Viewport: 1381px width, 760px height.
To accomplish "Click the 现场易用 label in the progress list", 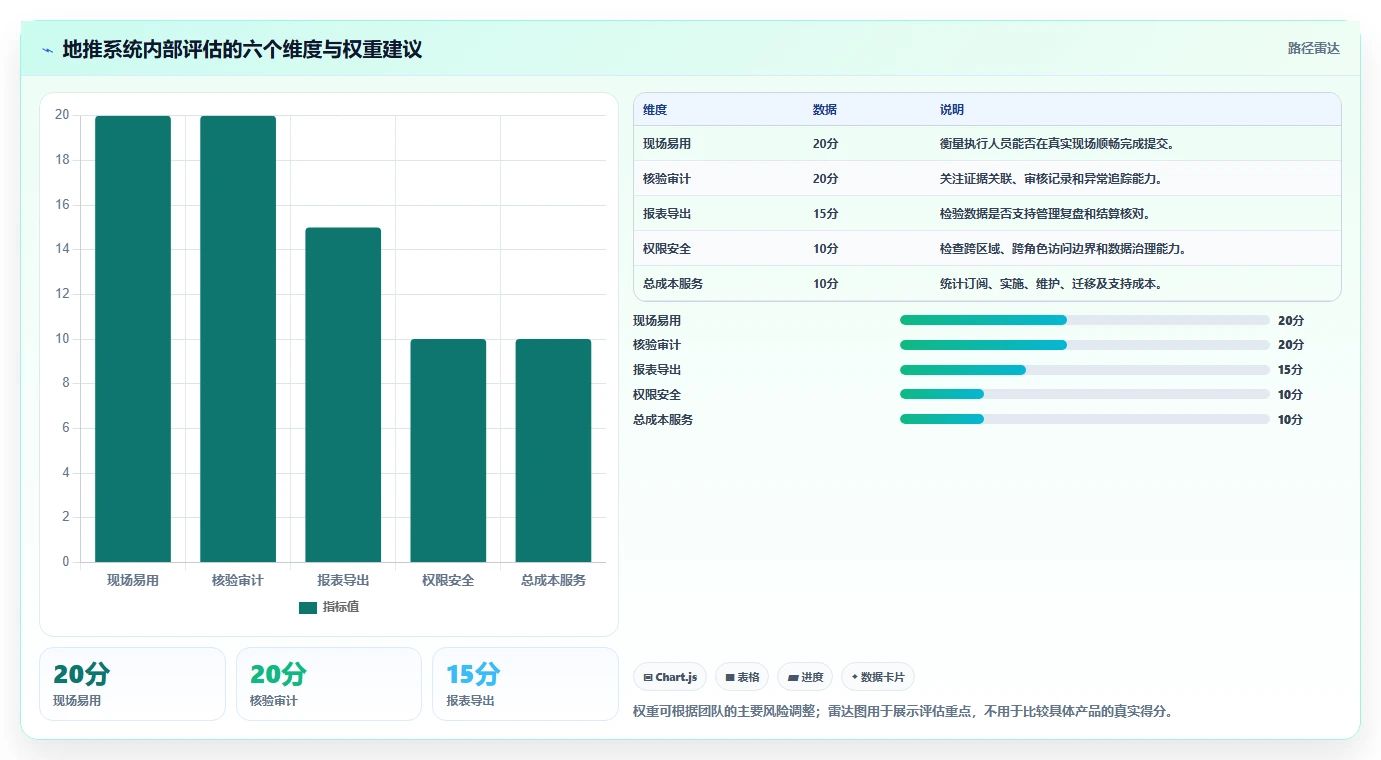I will coord(657,321).
